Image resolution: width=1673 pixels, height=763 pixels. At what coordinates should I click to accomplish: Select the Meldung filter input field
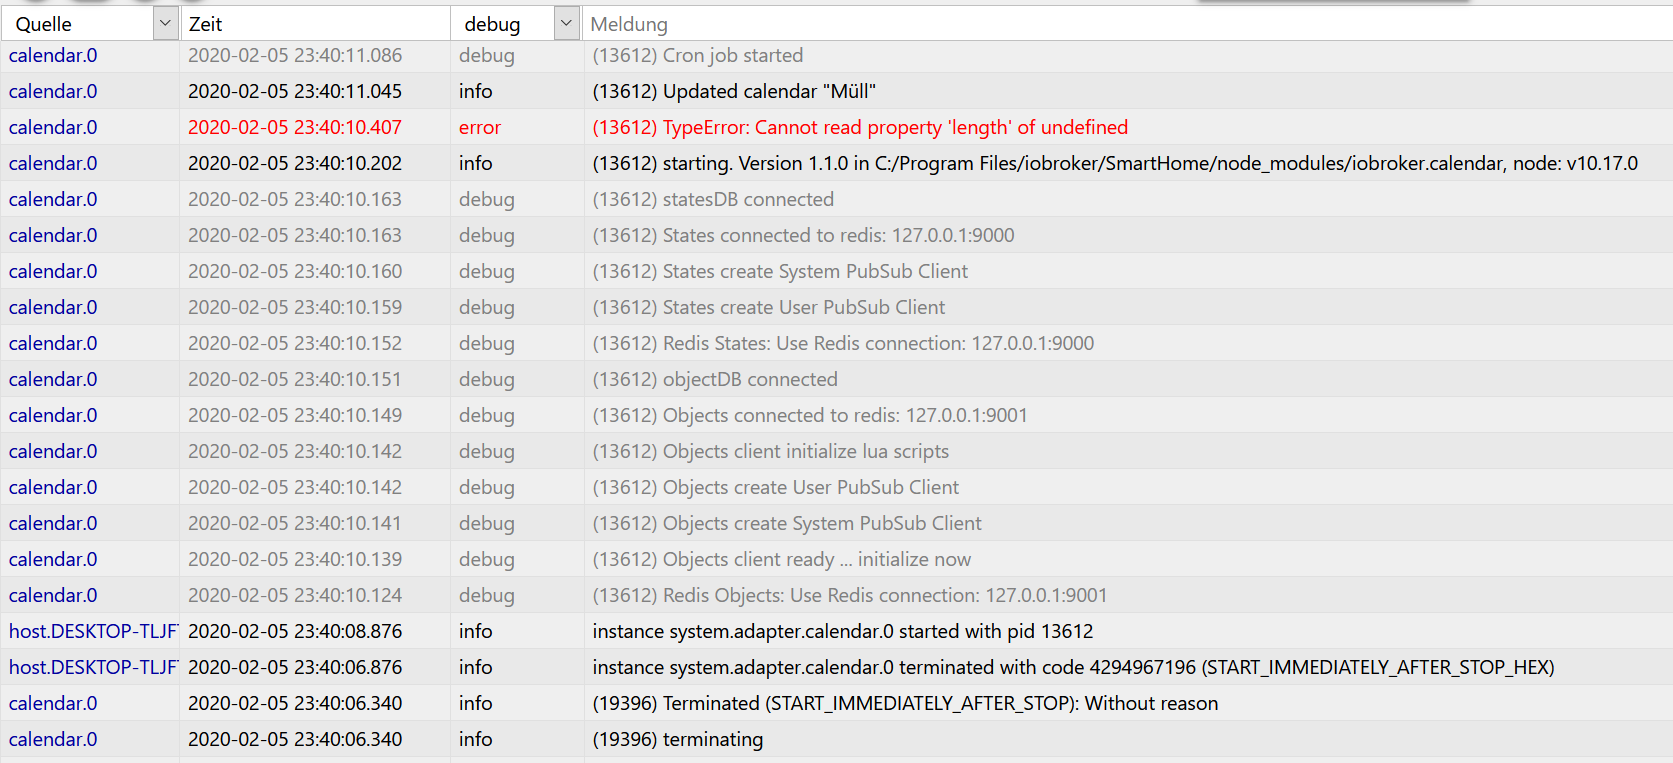(x=1128, y=23)
